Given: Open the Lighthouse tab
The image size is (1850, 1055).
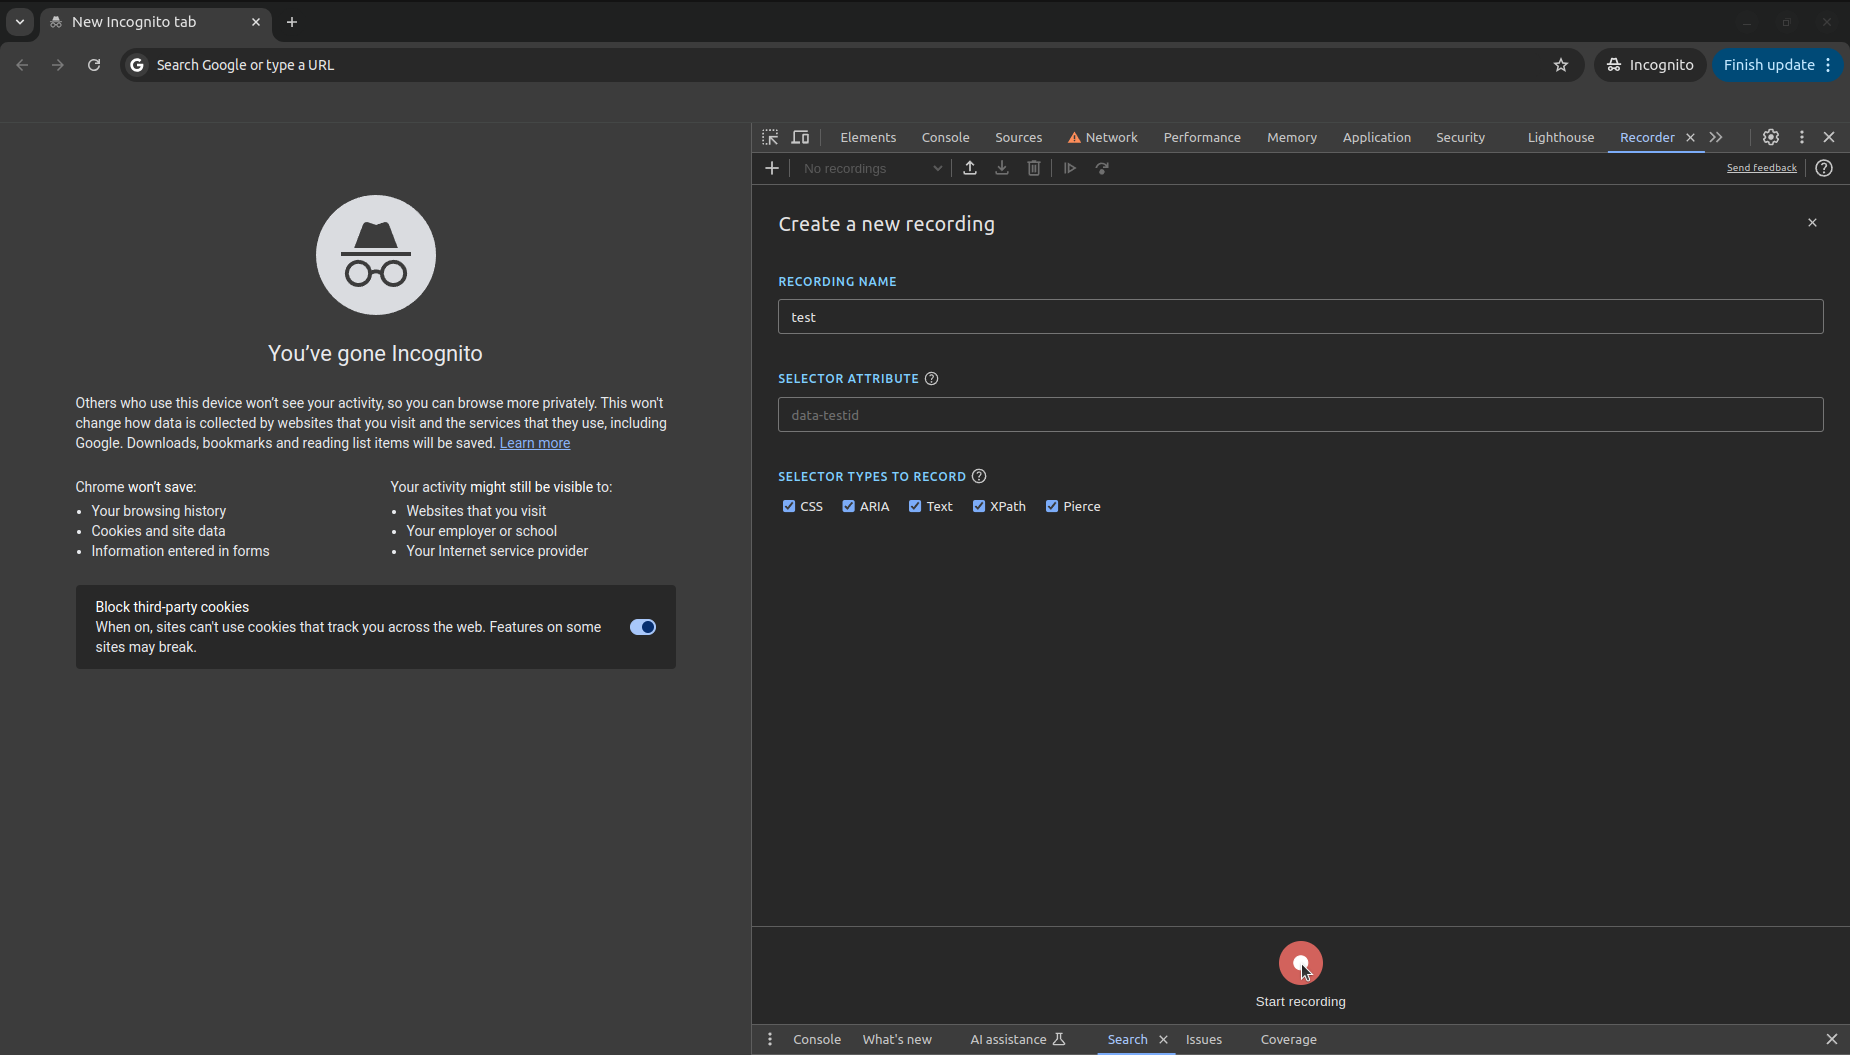Looking at the screenshot, I should (x=1560, y=137).
